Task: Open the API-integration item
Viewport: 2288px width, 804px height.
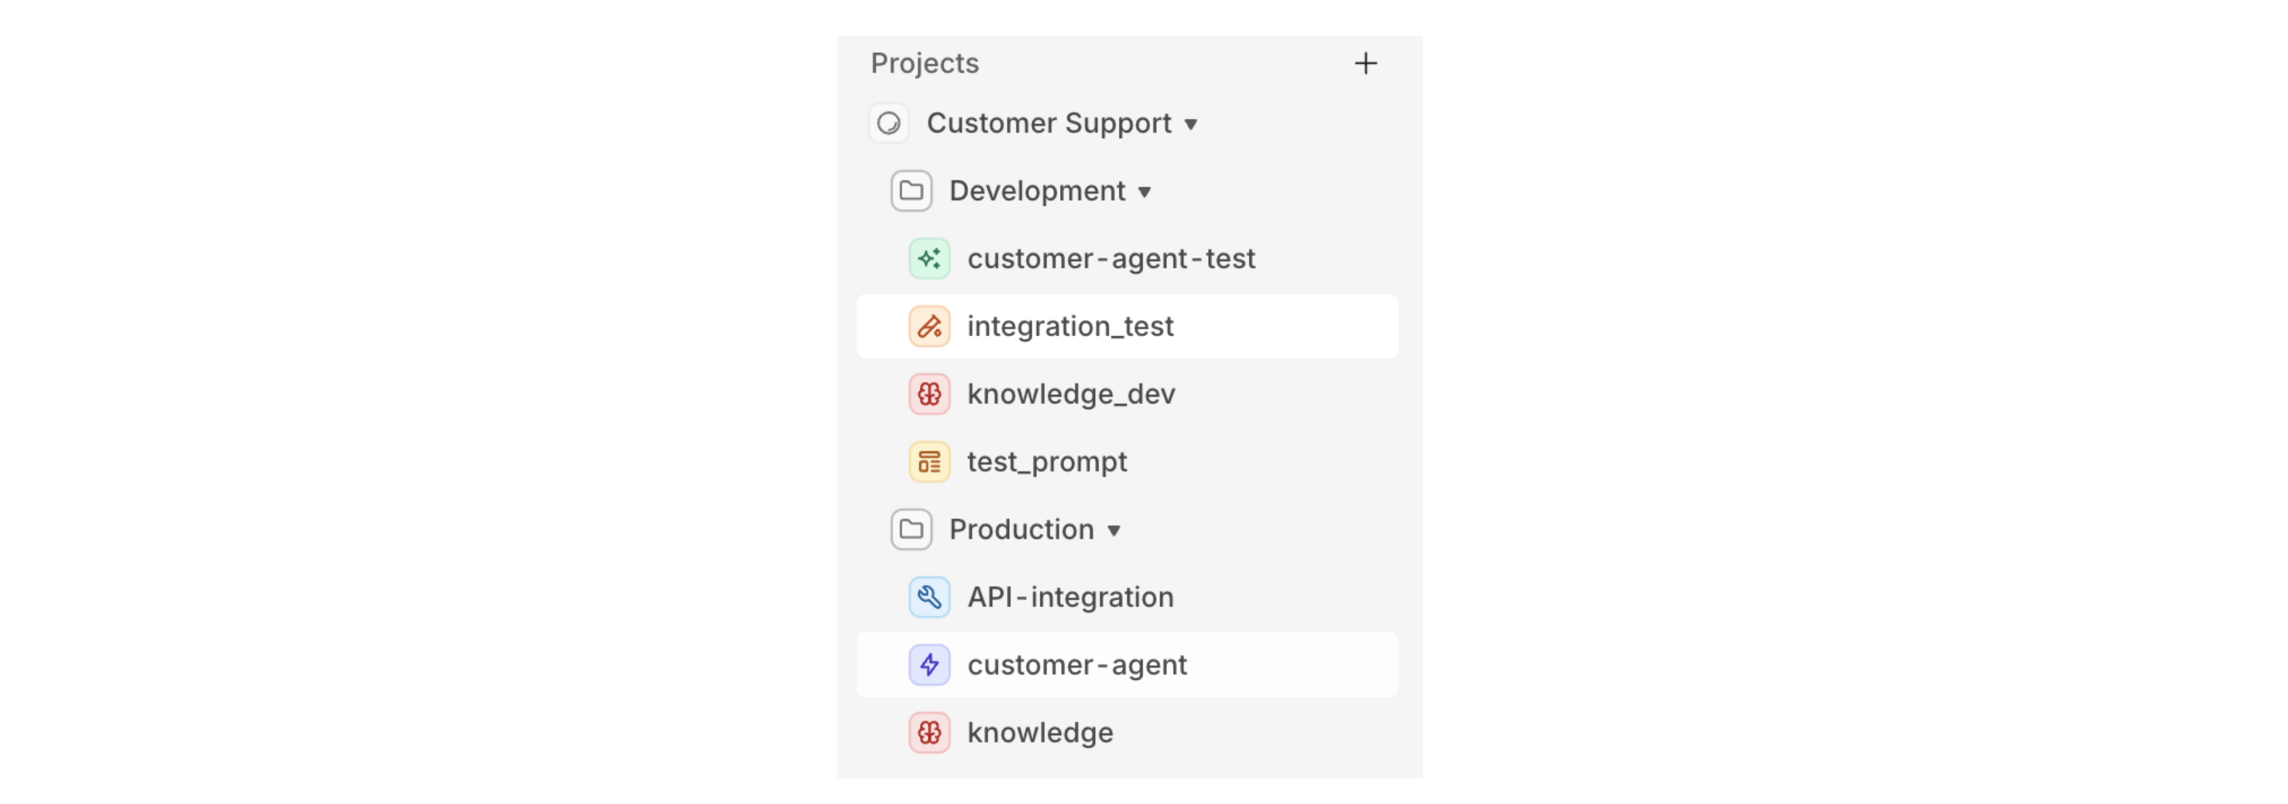Action: pyautogui.click(x=1070, y=597)
